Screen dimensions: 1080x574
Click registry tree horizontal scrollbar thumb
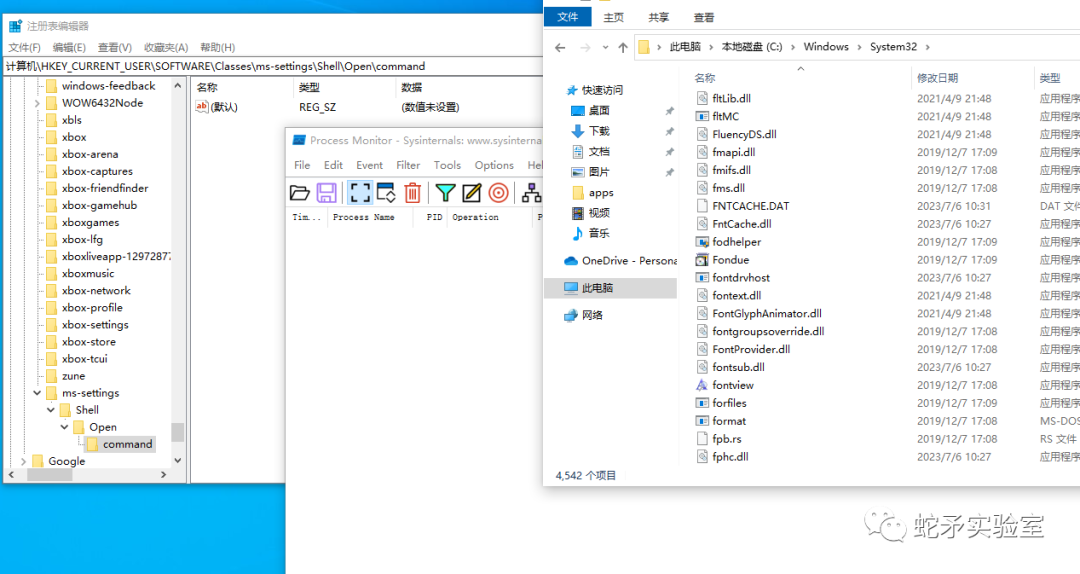pos(49,475)
